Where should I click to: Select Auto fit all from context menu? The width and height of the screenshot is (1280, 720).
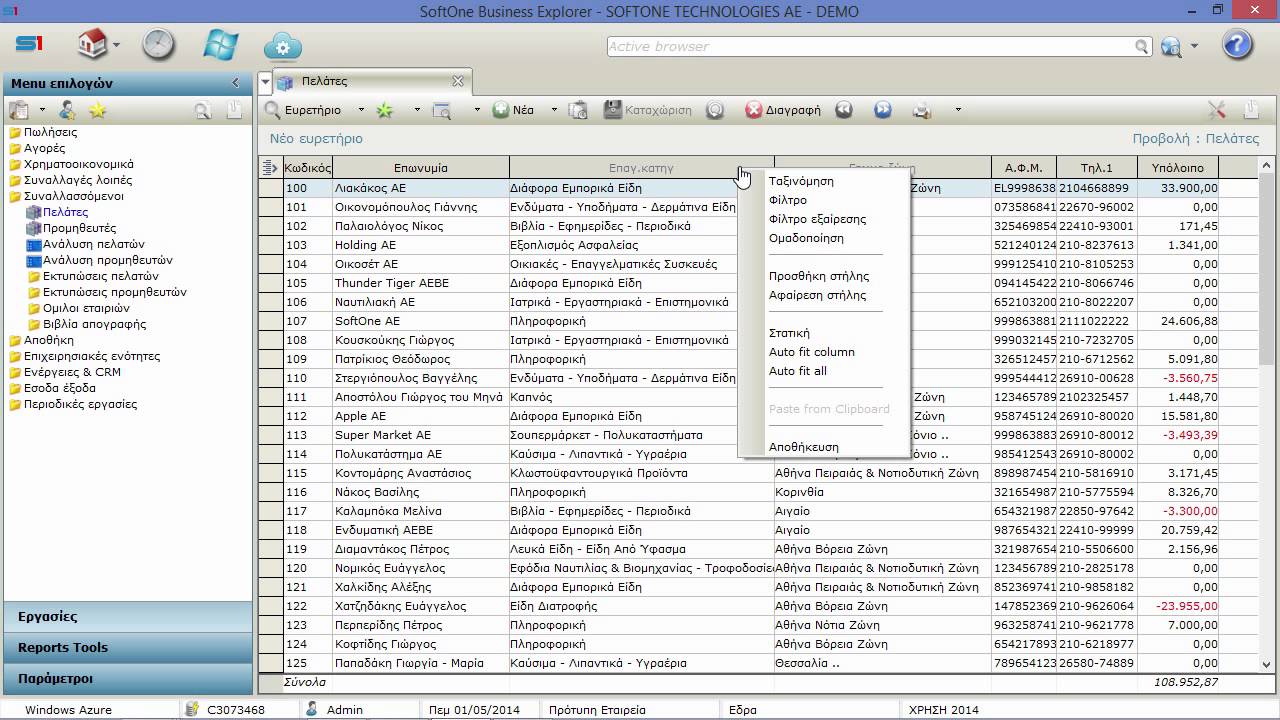(798, 371)
